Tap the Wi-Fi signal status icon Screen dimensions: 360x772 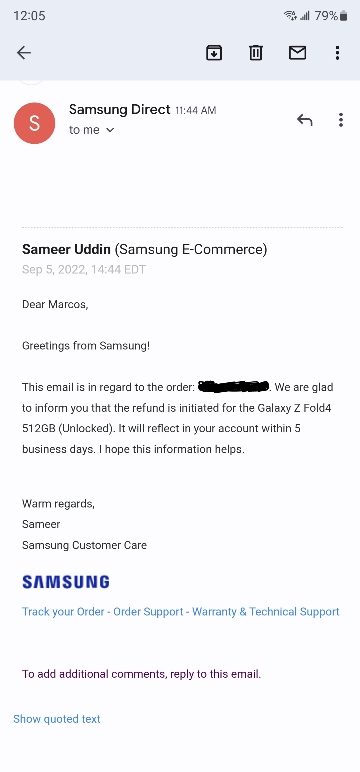291,16
